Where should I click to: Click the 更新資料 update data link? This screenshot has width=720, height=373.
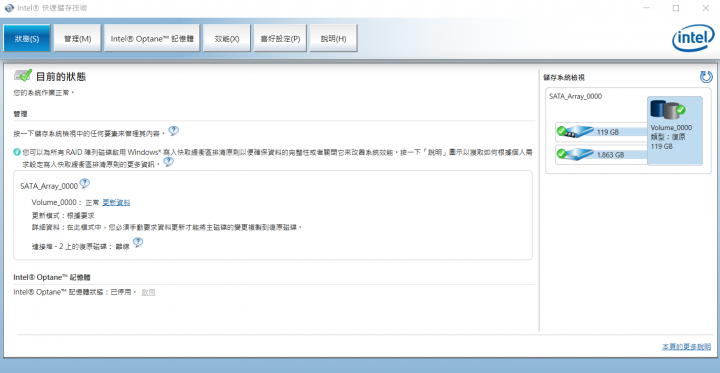pyautogui.click(x=116, y=203)
